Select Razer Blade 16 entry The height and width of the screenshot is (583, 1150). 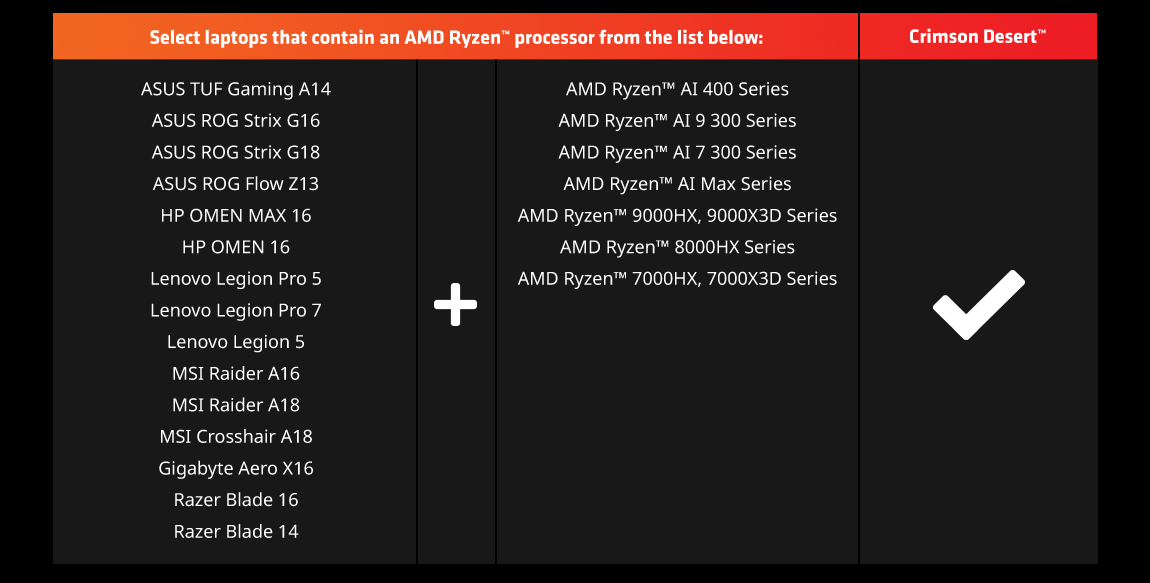[x=236, y=500]
